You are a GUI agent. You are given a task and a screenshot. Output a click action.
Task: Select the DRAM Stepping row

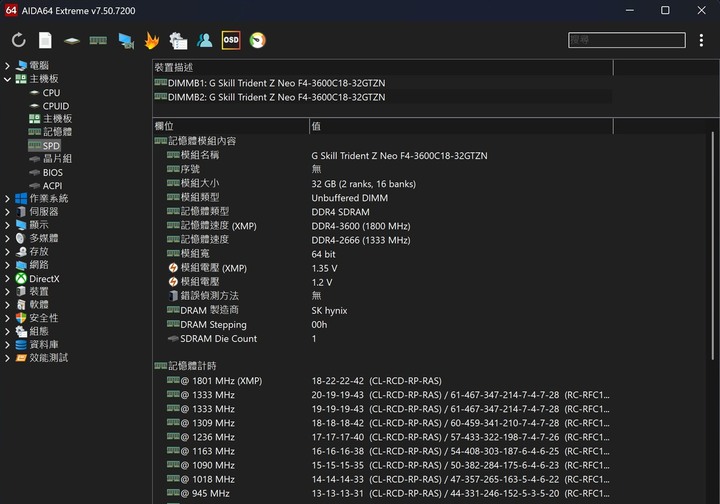point(382,325)
